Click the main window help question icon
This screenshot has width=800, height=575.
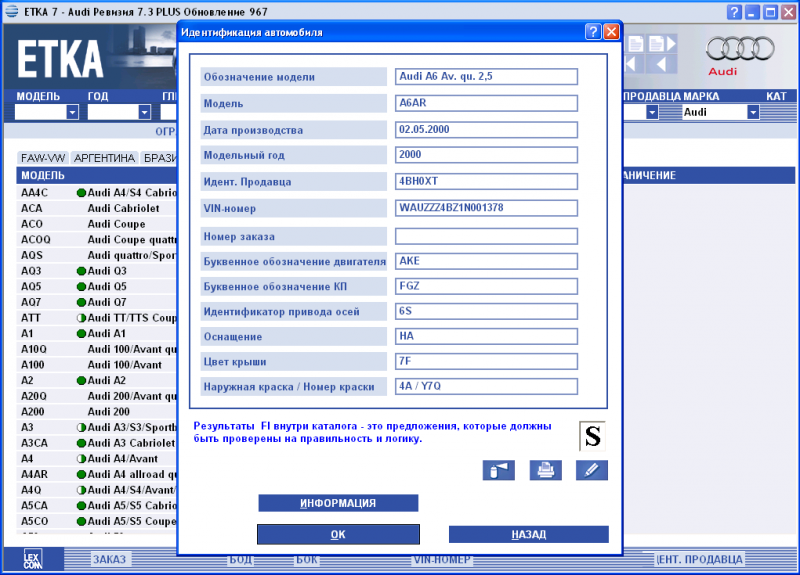734,12
